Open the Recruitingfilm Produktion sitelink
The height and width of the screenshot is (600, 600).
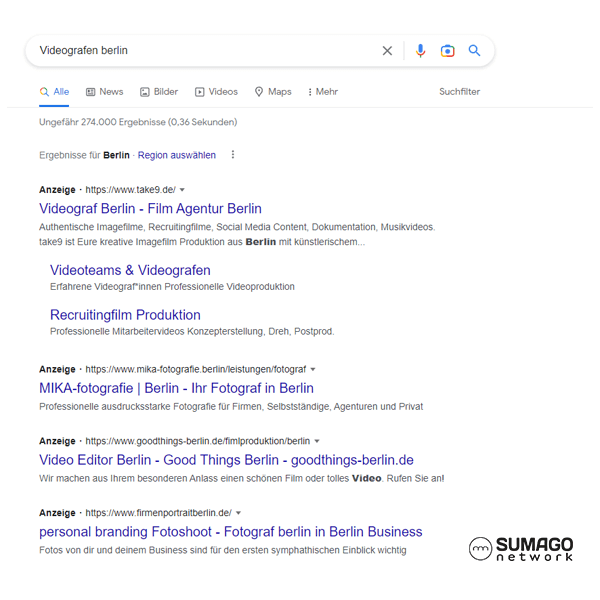coord(125,315)
